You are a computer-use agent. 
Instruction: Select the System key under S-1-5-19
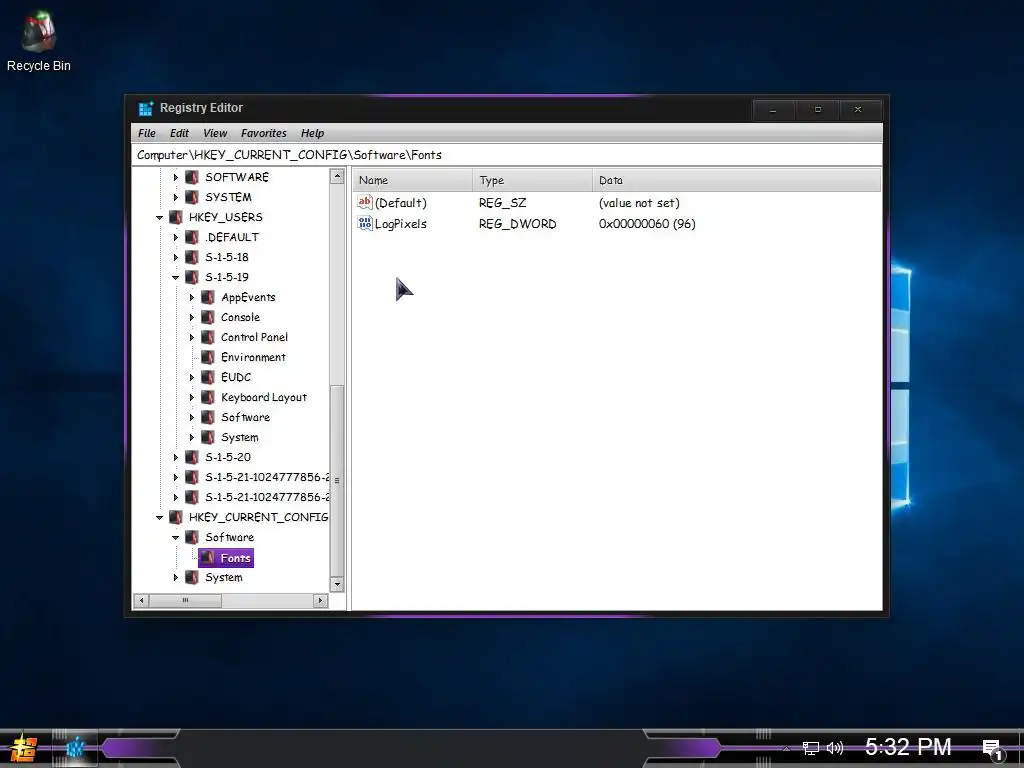click(240, 438)
